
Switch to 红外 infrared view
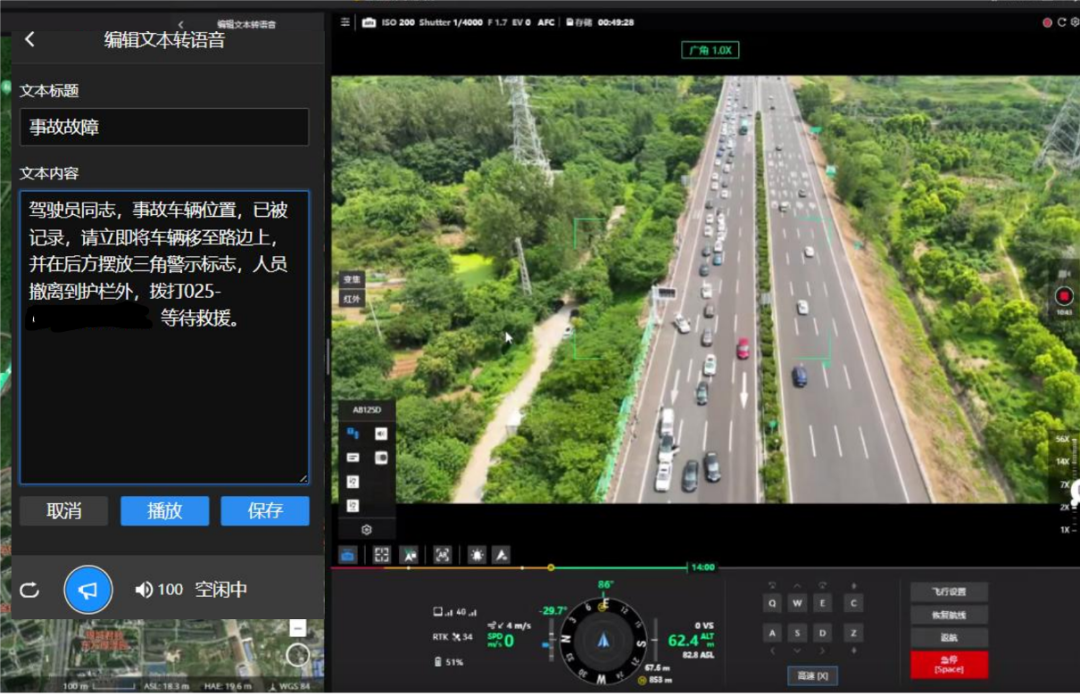352,298
